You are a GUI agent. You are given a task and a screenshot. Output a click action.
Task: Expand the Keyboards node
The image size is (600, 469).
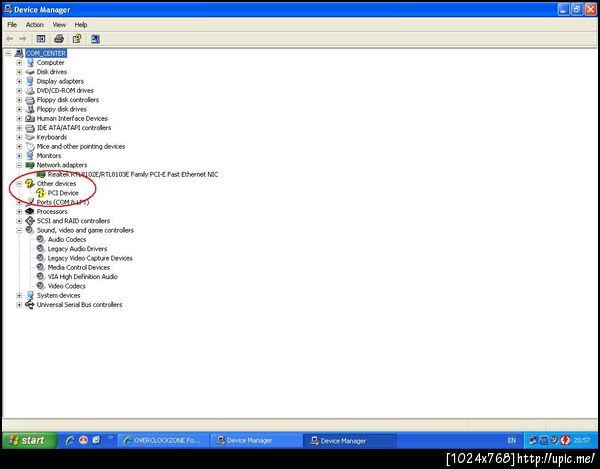[x=19, y=137]
